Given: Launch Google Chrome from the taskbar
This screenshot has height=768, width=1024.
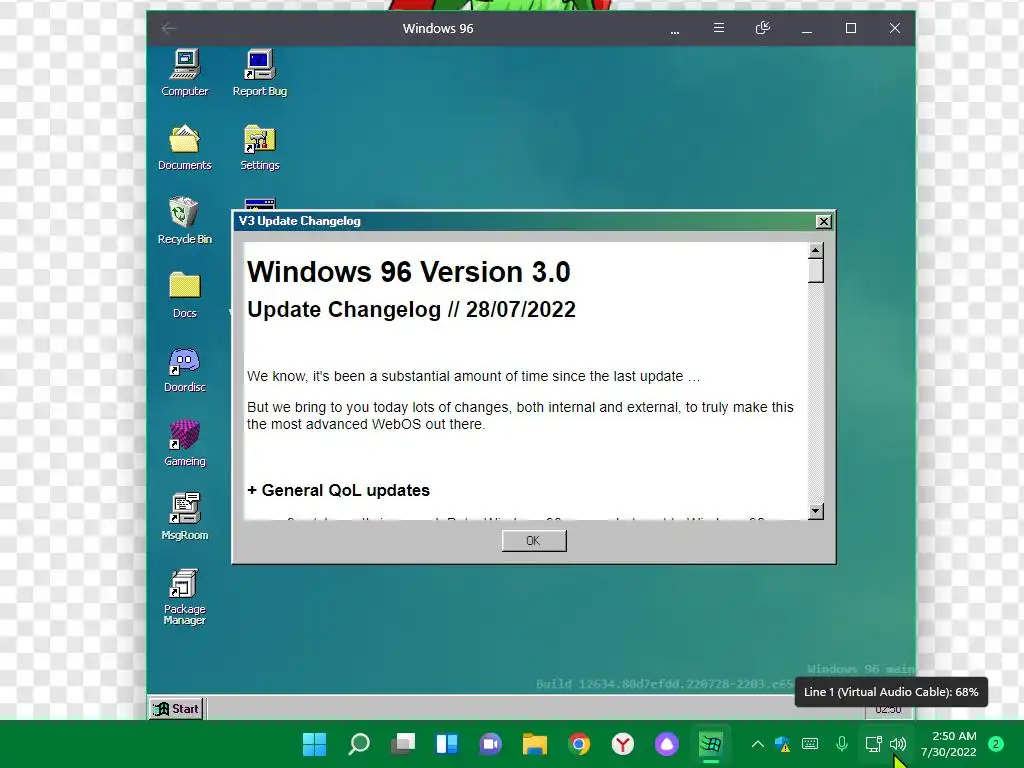Looking at the screenshot, I should pos(579,744).
